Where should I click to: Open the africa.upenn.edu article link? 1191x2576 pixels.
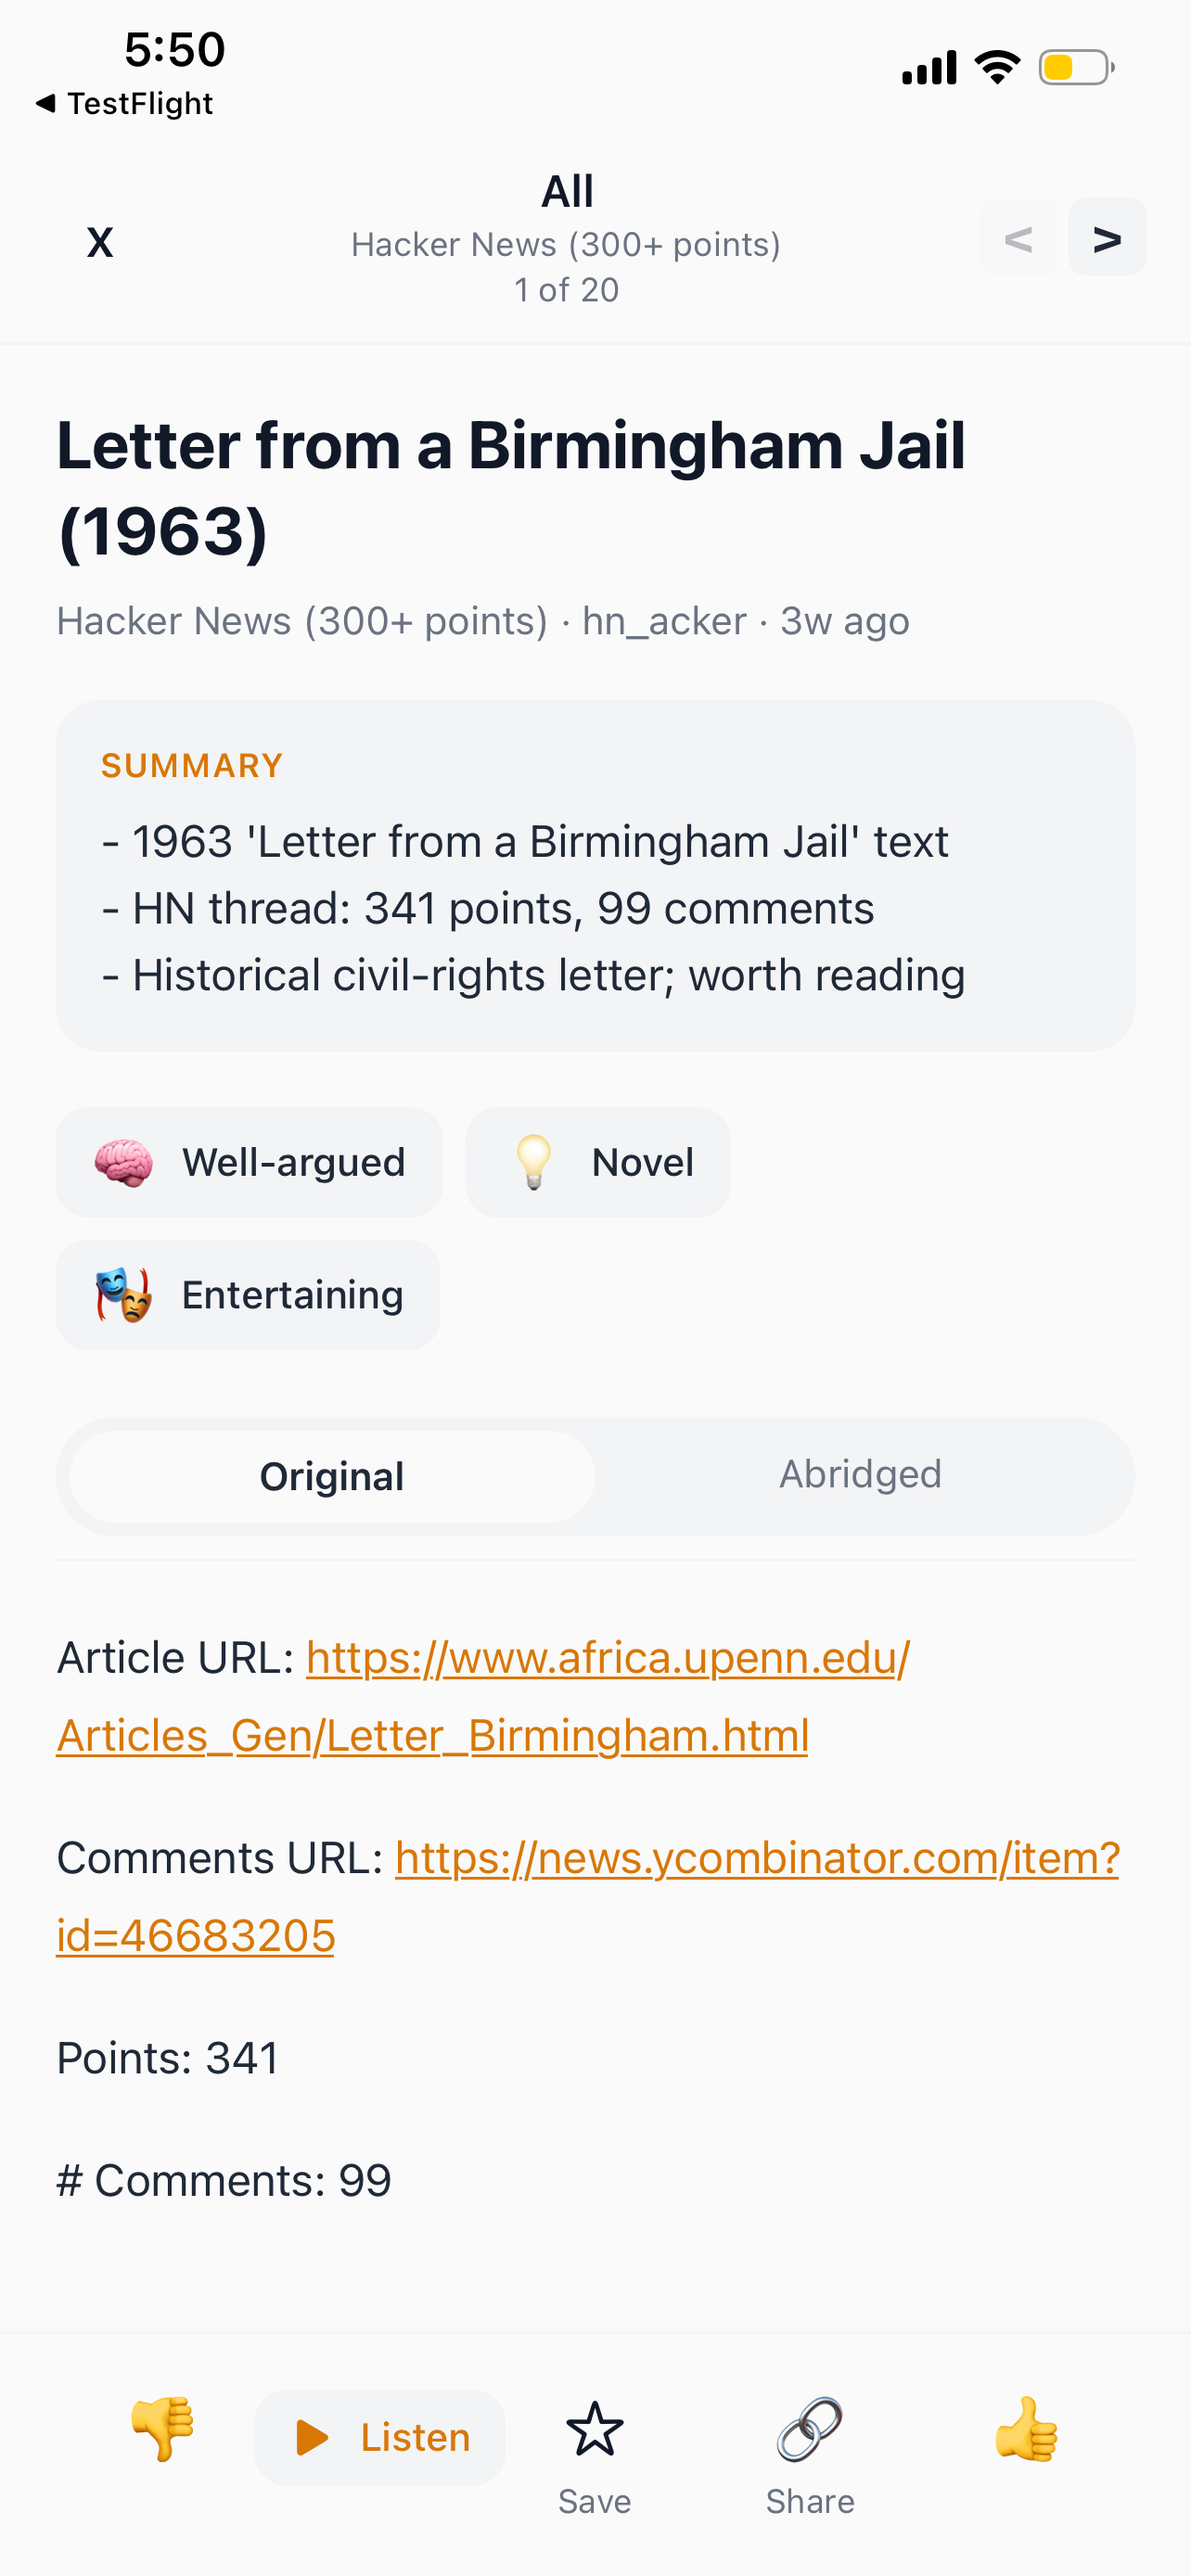(x=608, y=1658)
